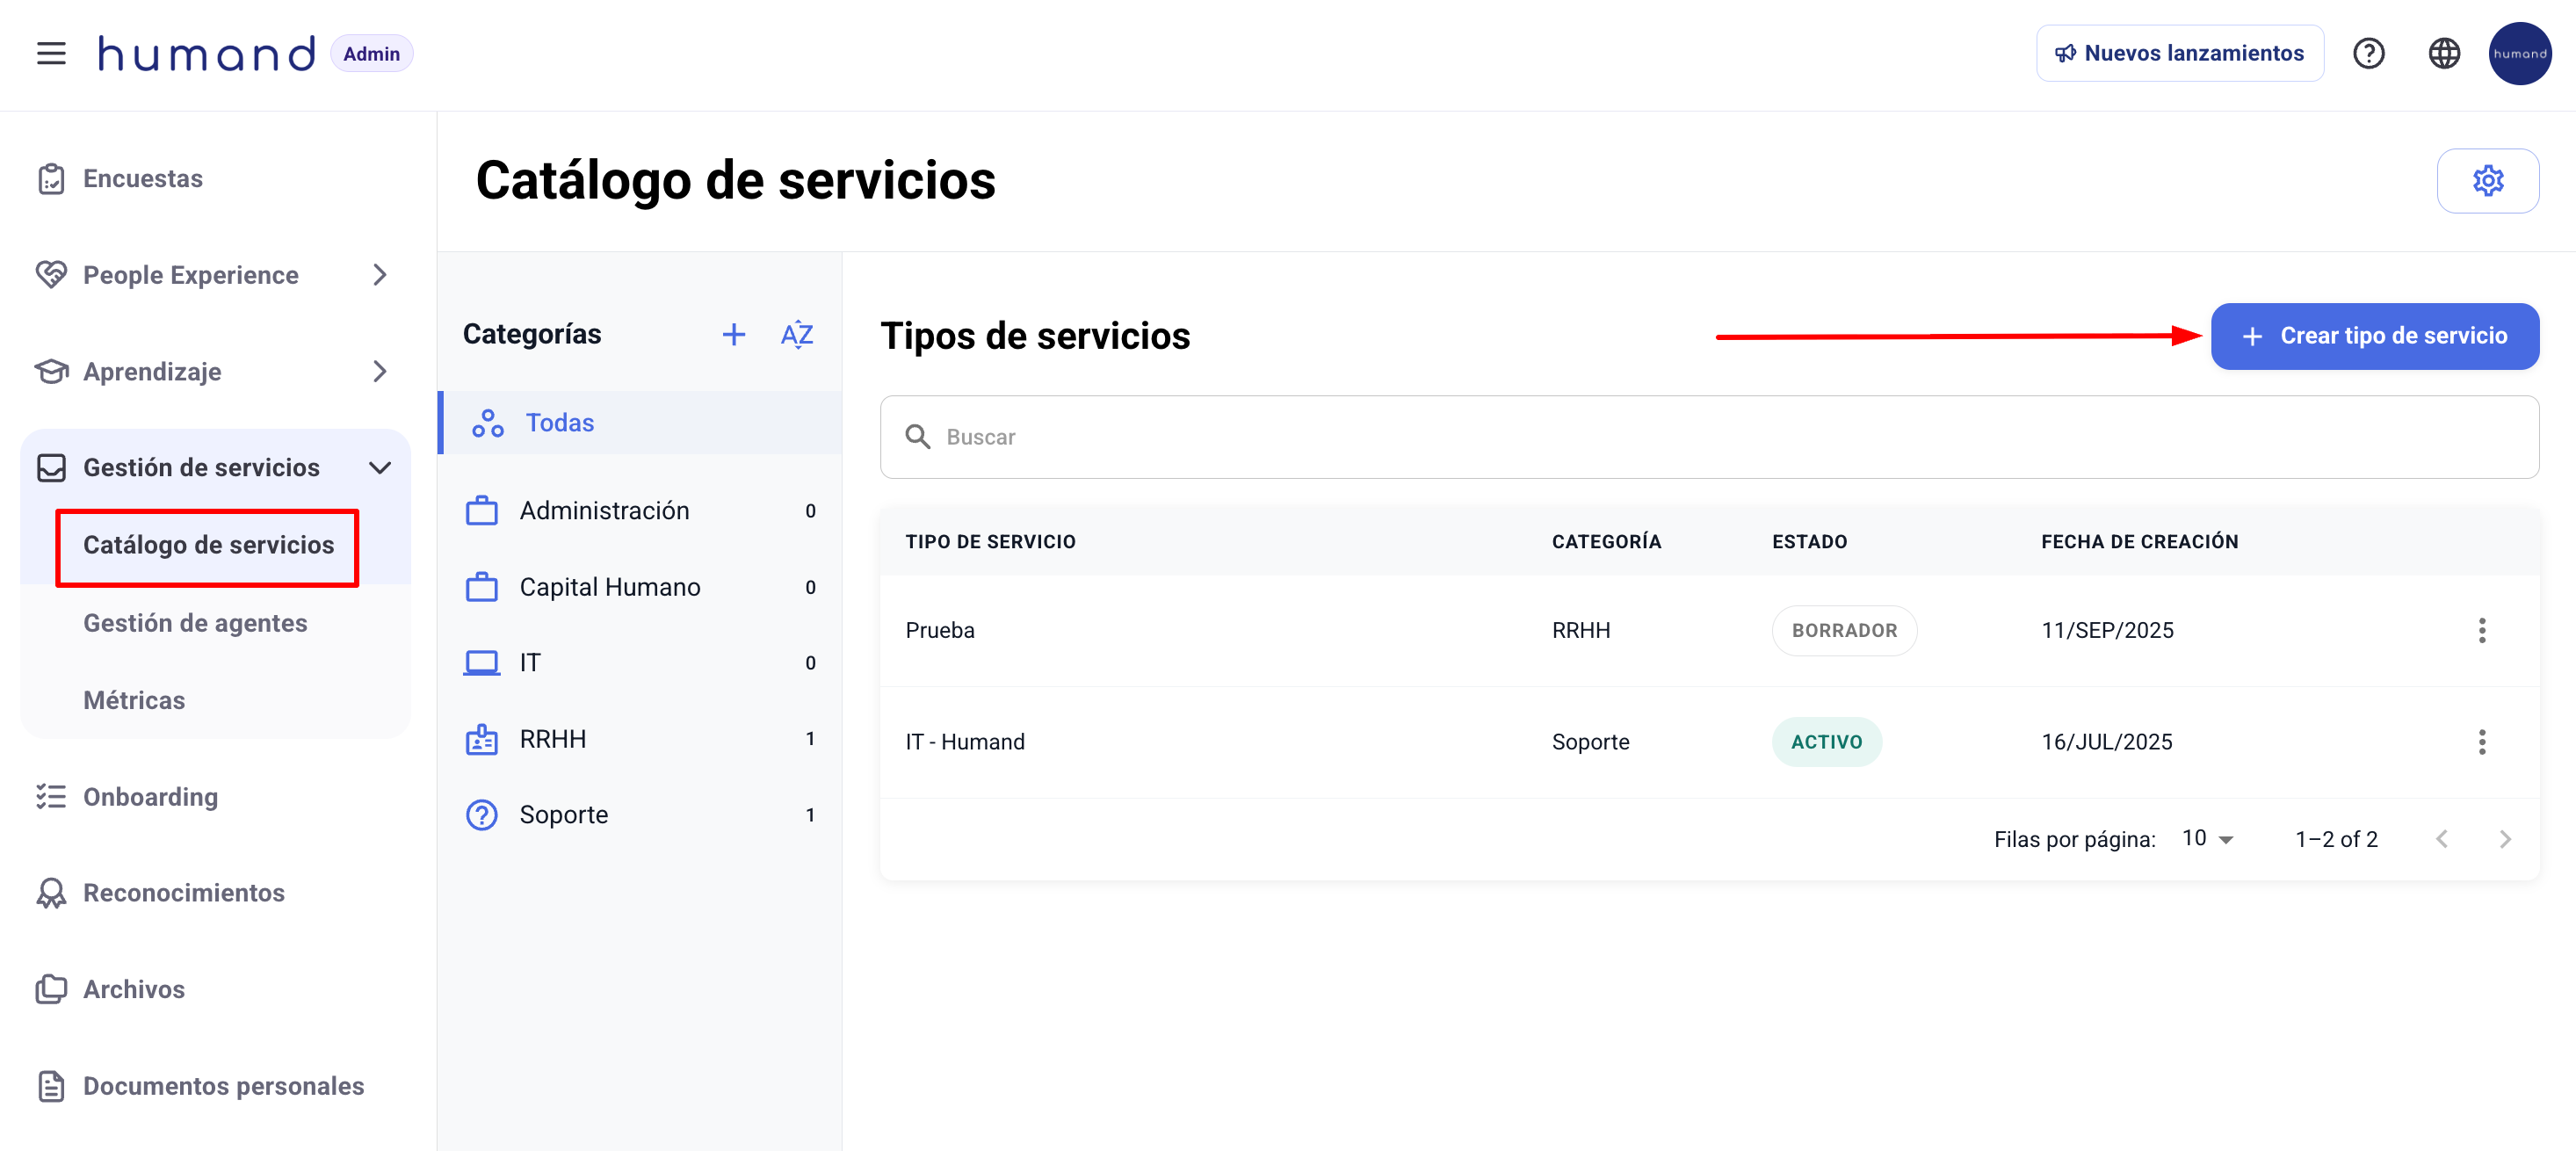Click the Buscar search field
The width and height of the screenshot is (2576, 1151).
(x=1708, y=437)
